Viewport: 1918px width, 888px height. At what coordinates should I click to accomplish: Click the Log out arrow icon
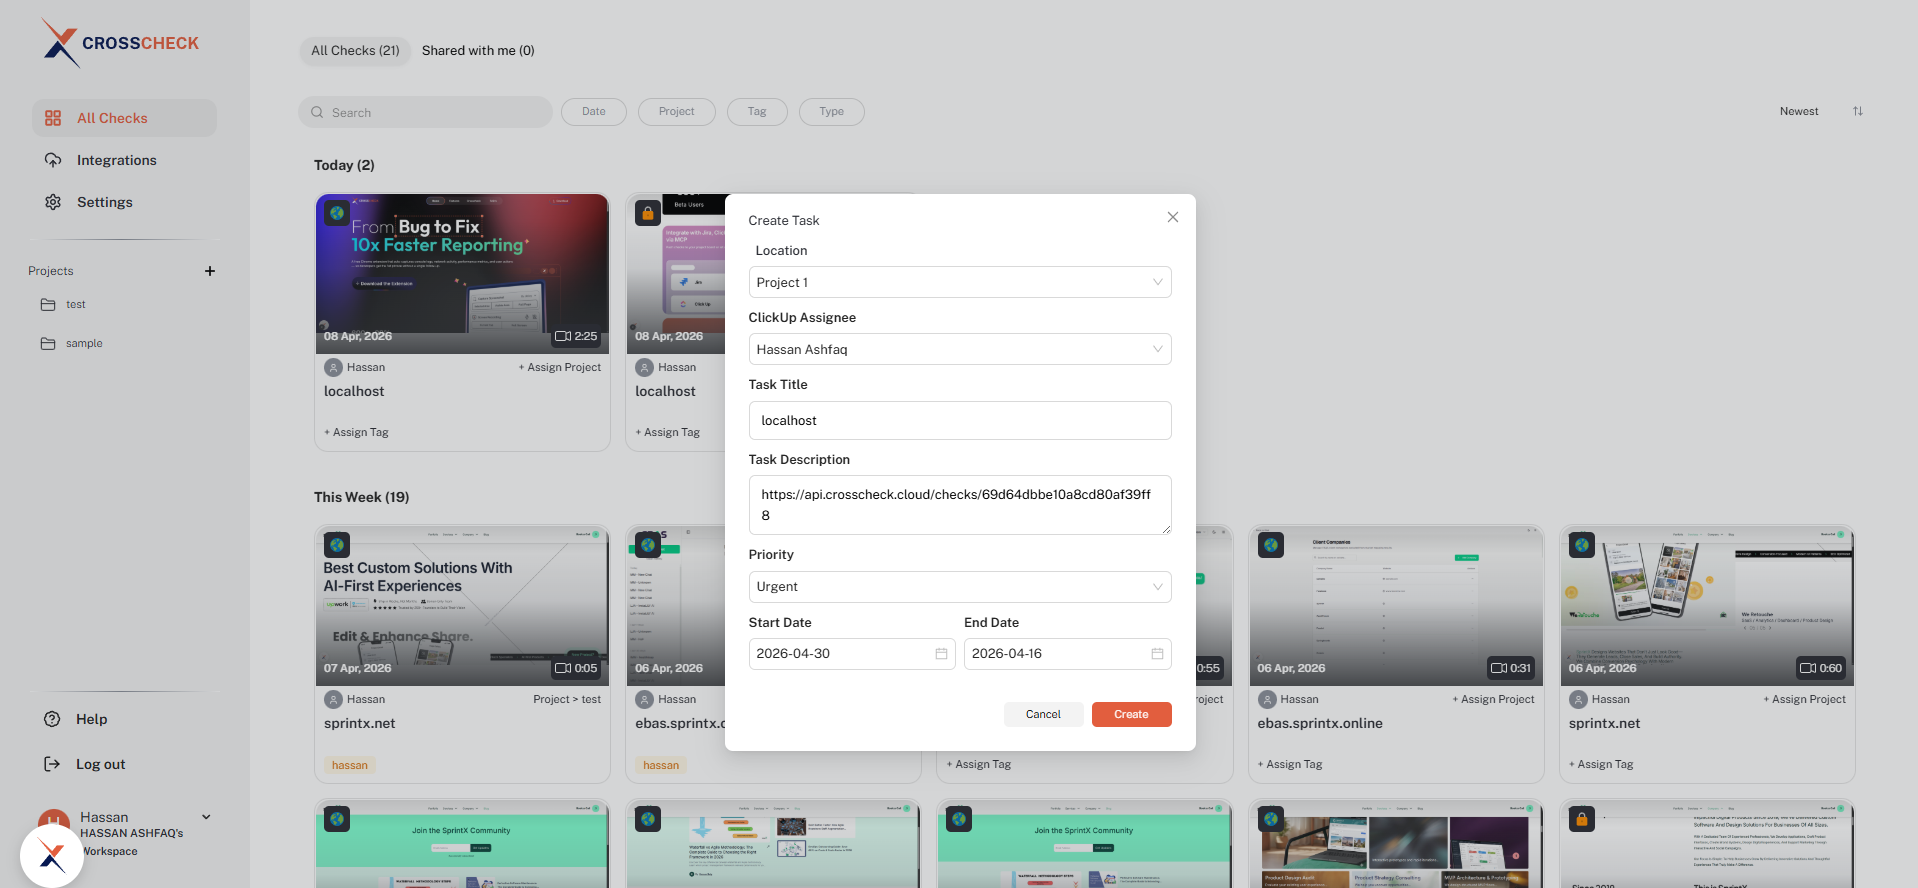pos(52,764)
